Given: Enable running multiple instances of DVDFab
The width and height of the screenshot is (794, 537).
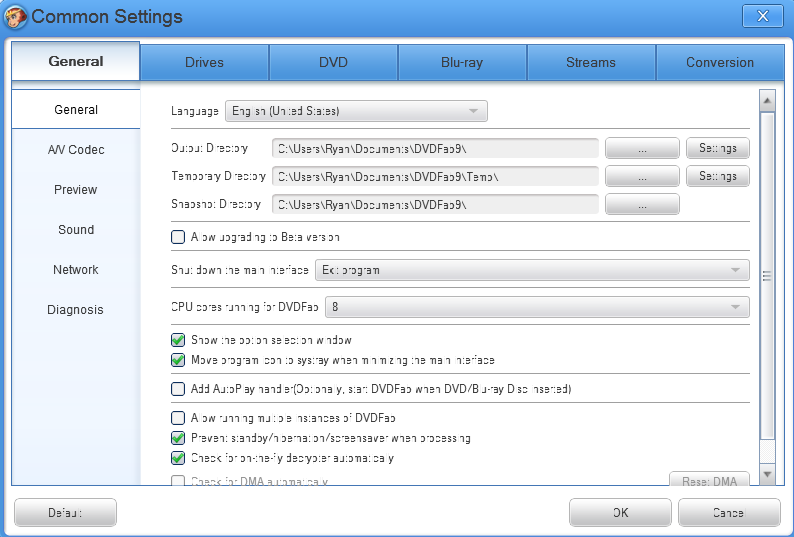Looking at the screenshot, I should (x=178, y=418).
